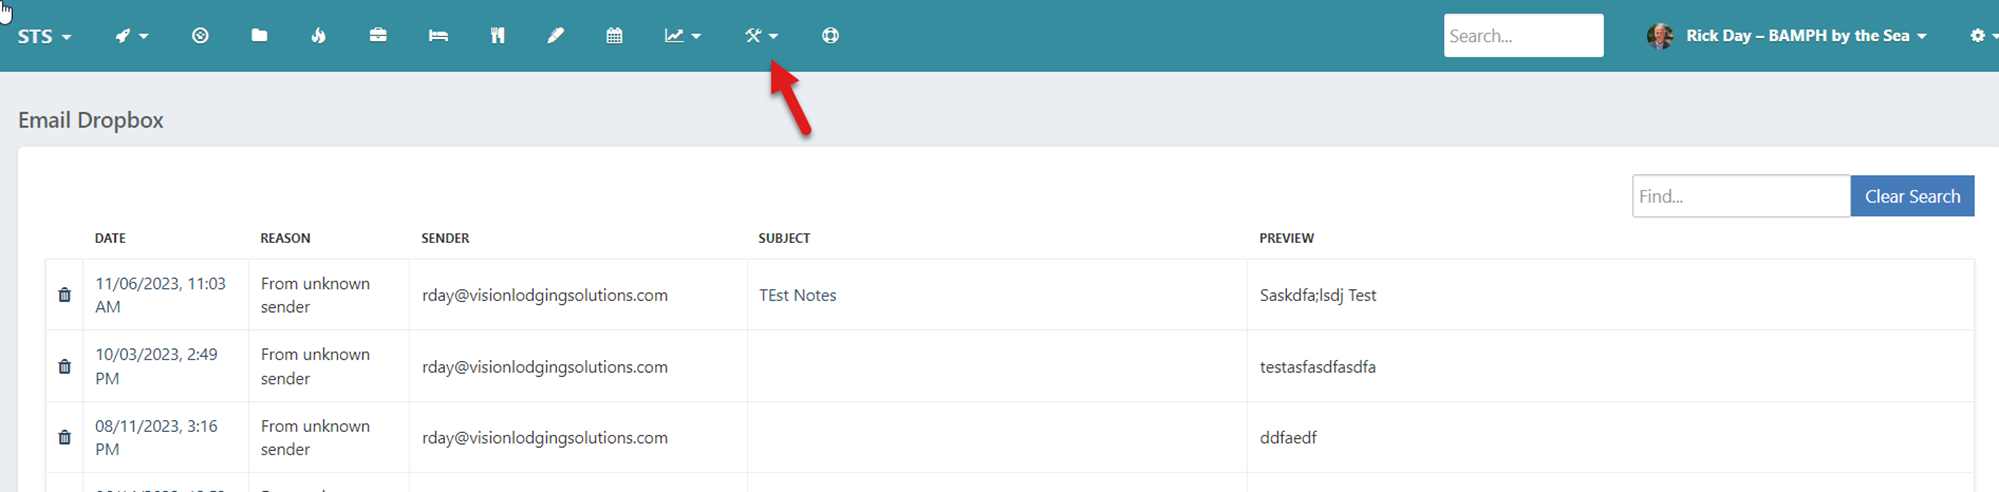Sort by the DATE column header
Screen dimensions: 1999x492
110,238
